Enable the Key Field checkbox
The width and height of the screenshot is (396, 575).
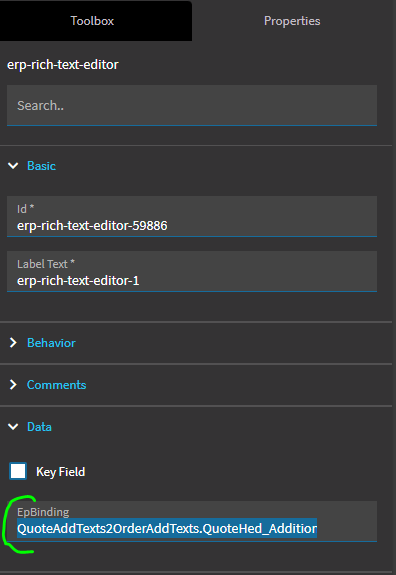tap(18, 471)
